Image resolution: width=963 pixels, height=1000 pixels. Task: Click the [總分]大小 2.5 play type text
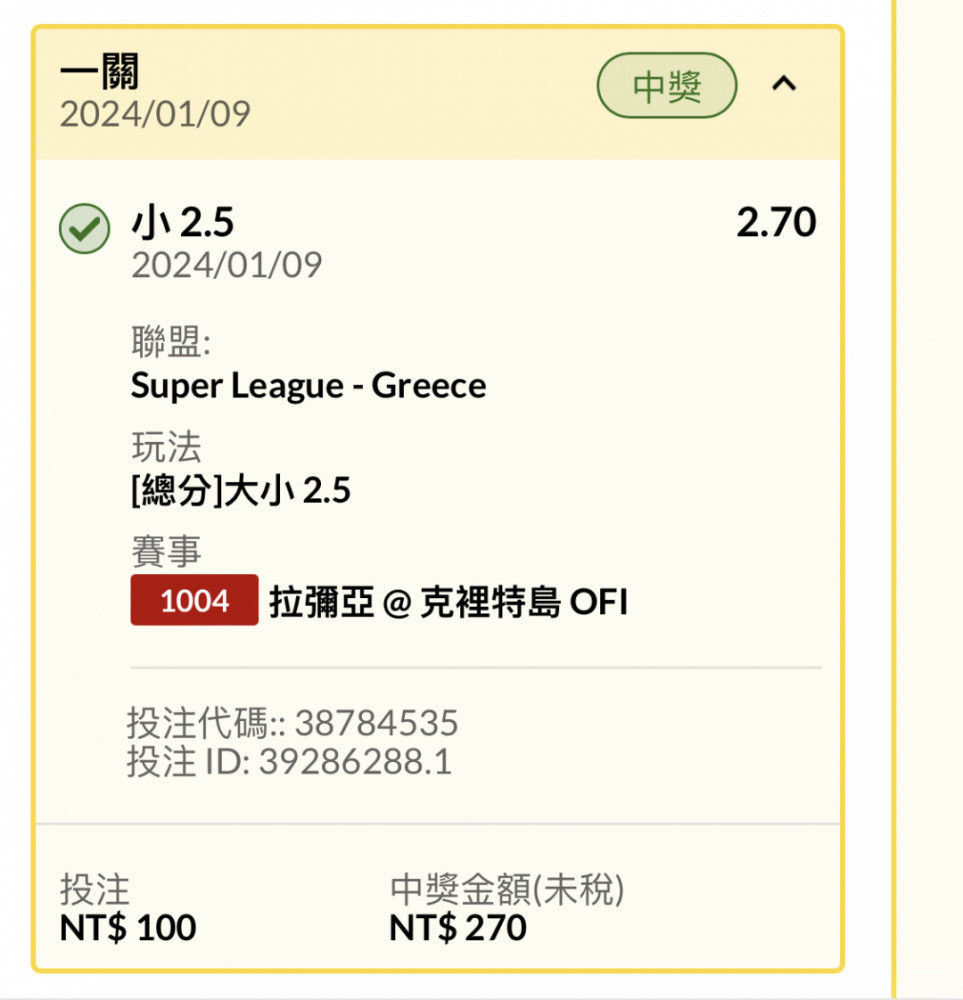click(241, 490)
